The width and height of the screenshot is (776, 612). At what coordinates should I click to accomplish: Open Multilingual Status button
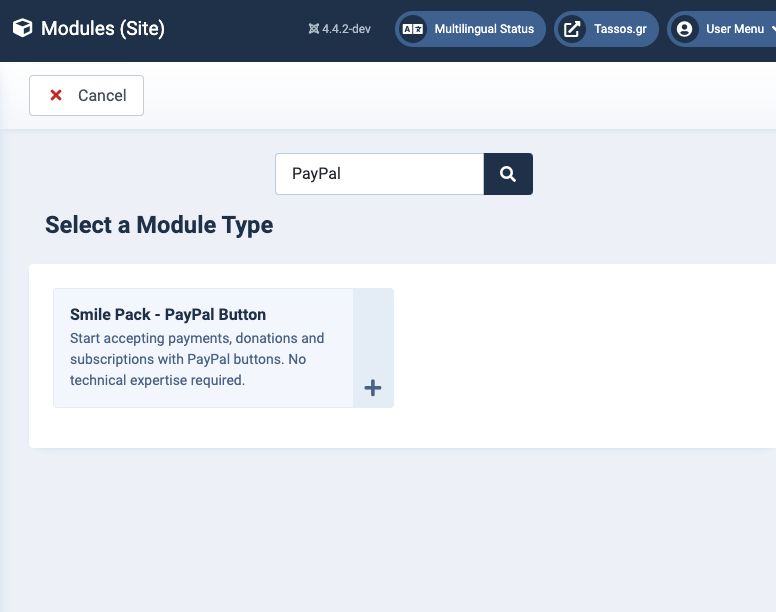click(x=470, y=29)
